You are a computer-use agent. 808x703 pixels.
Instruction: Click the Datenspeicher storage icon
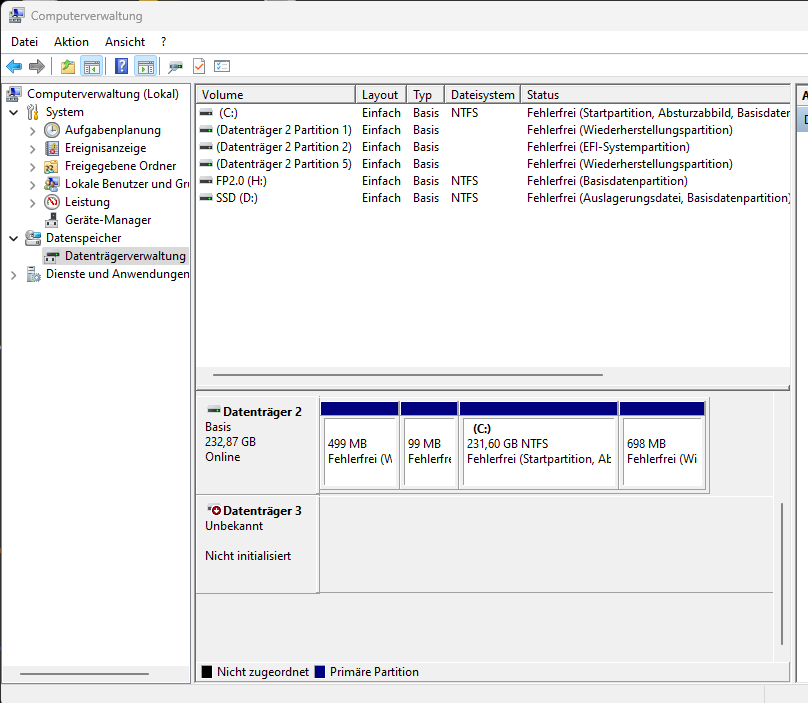[33, 238]
